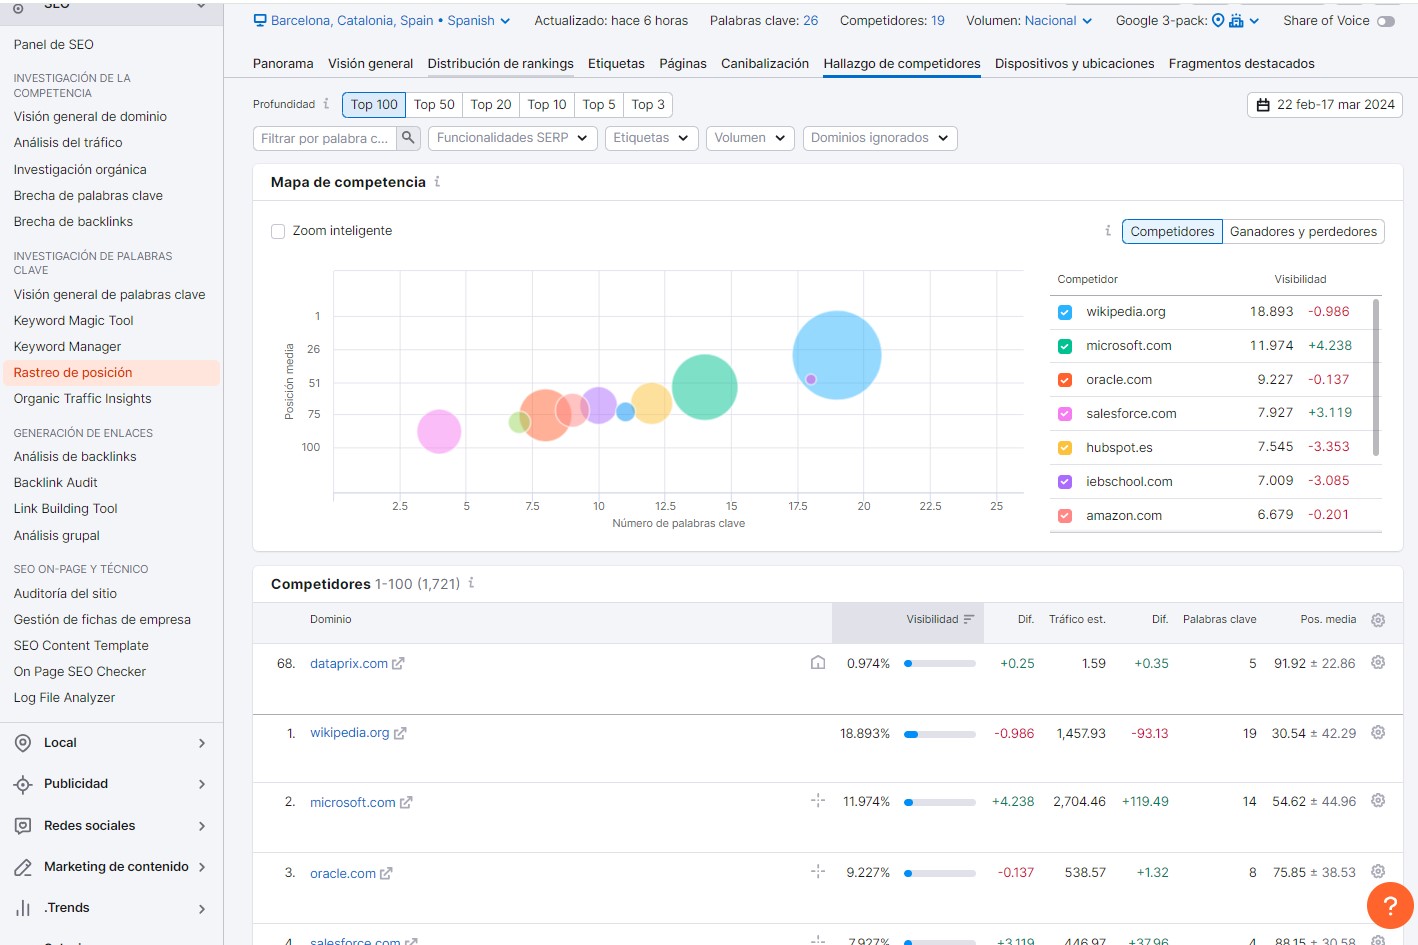Open the Funcionalidades SERP dropdown
The width and height of the screenshot is (1418, 945).
tap(512, 138)
